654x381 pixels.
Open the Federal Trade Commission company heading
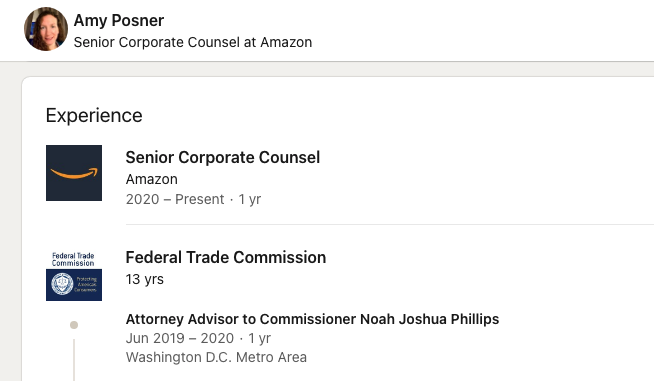click(x=226, y=257)
